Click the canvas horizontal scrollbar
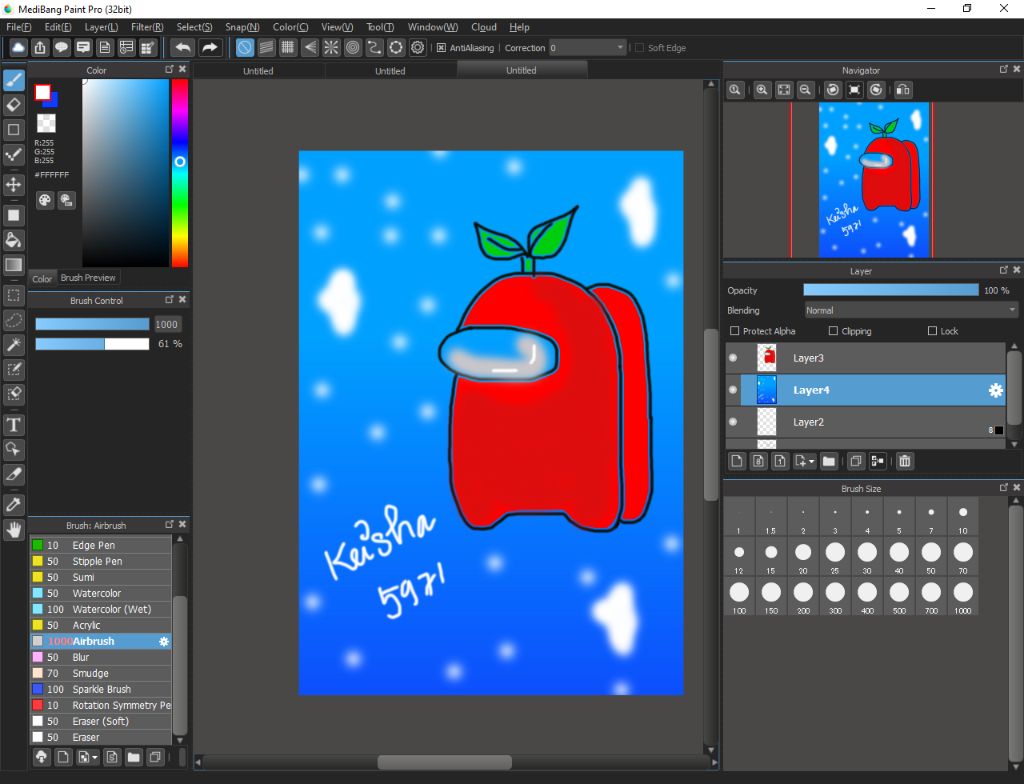 point(445,762)
